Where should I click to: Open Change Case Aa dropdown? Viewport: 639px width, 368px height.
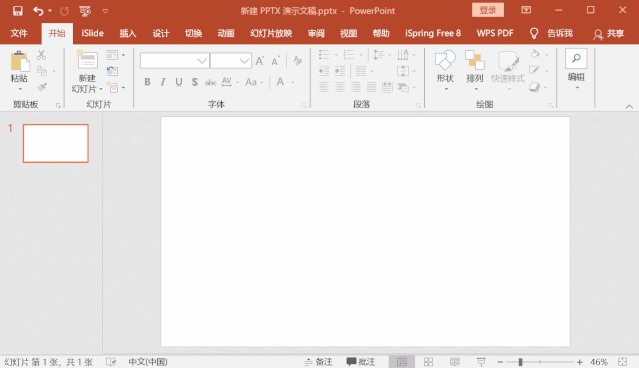coord(254,82)
